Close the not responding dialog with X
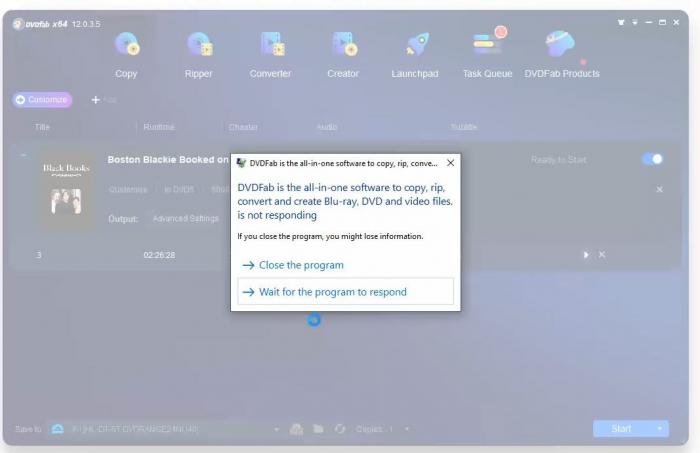 [450, 163]
